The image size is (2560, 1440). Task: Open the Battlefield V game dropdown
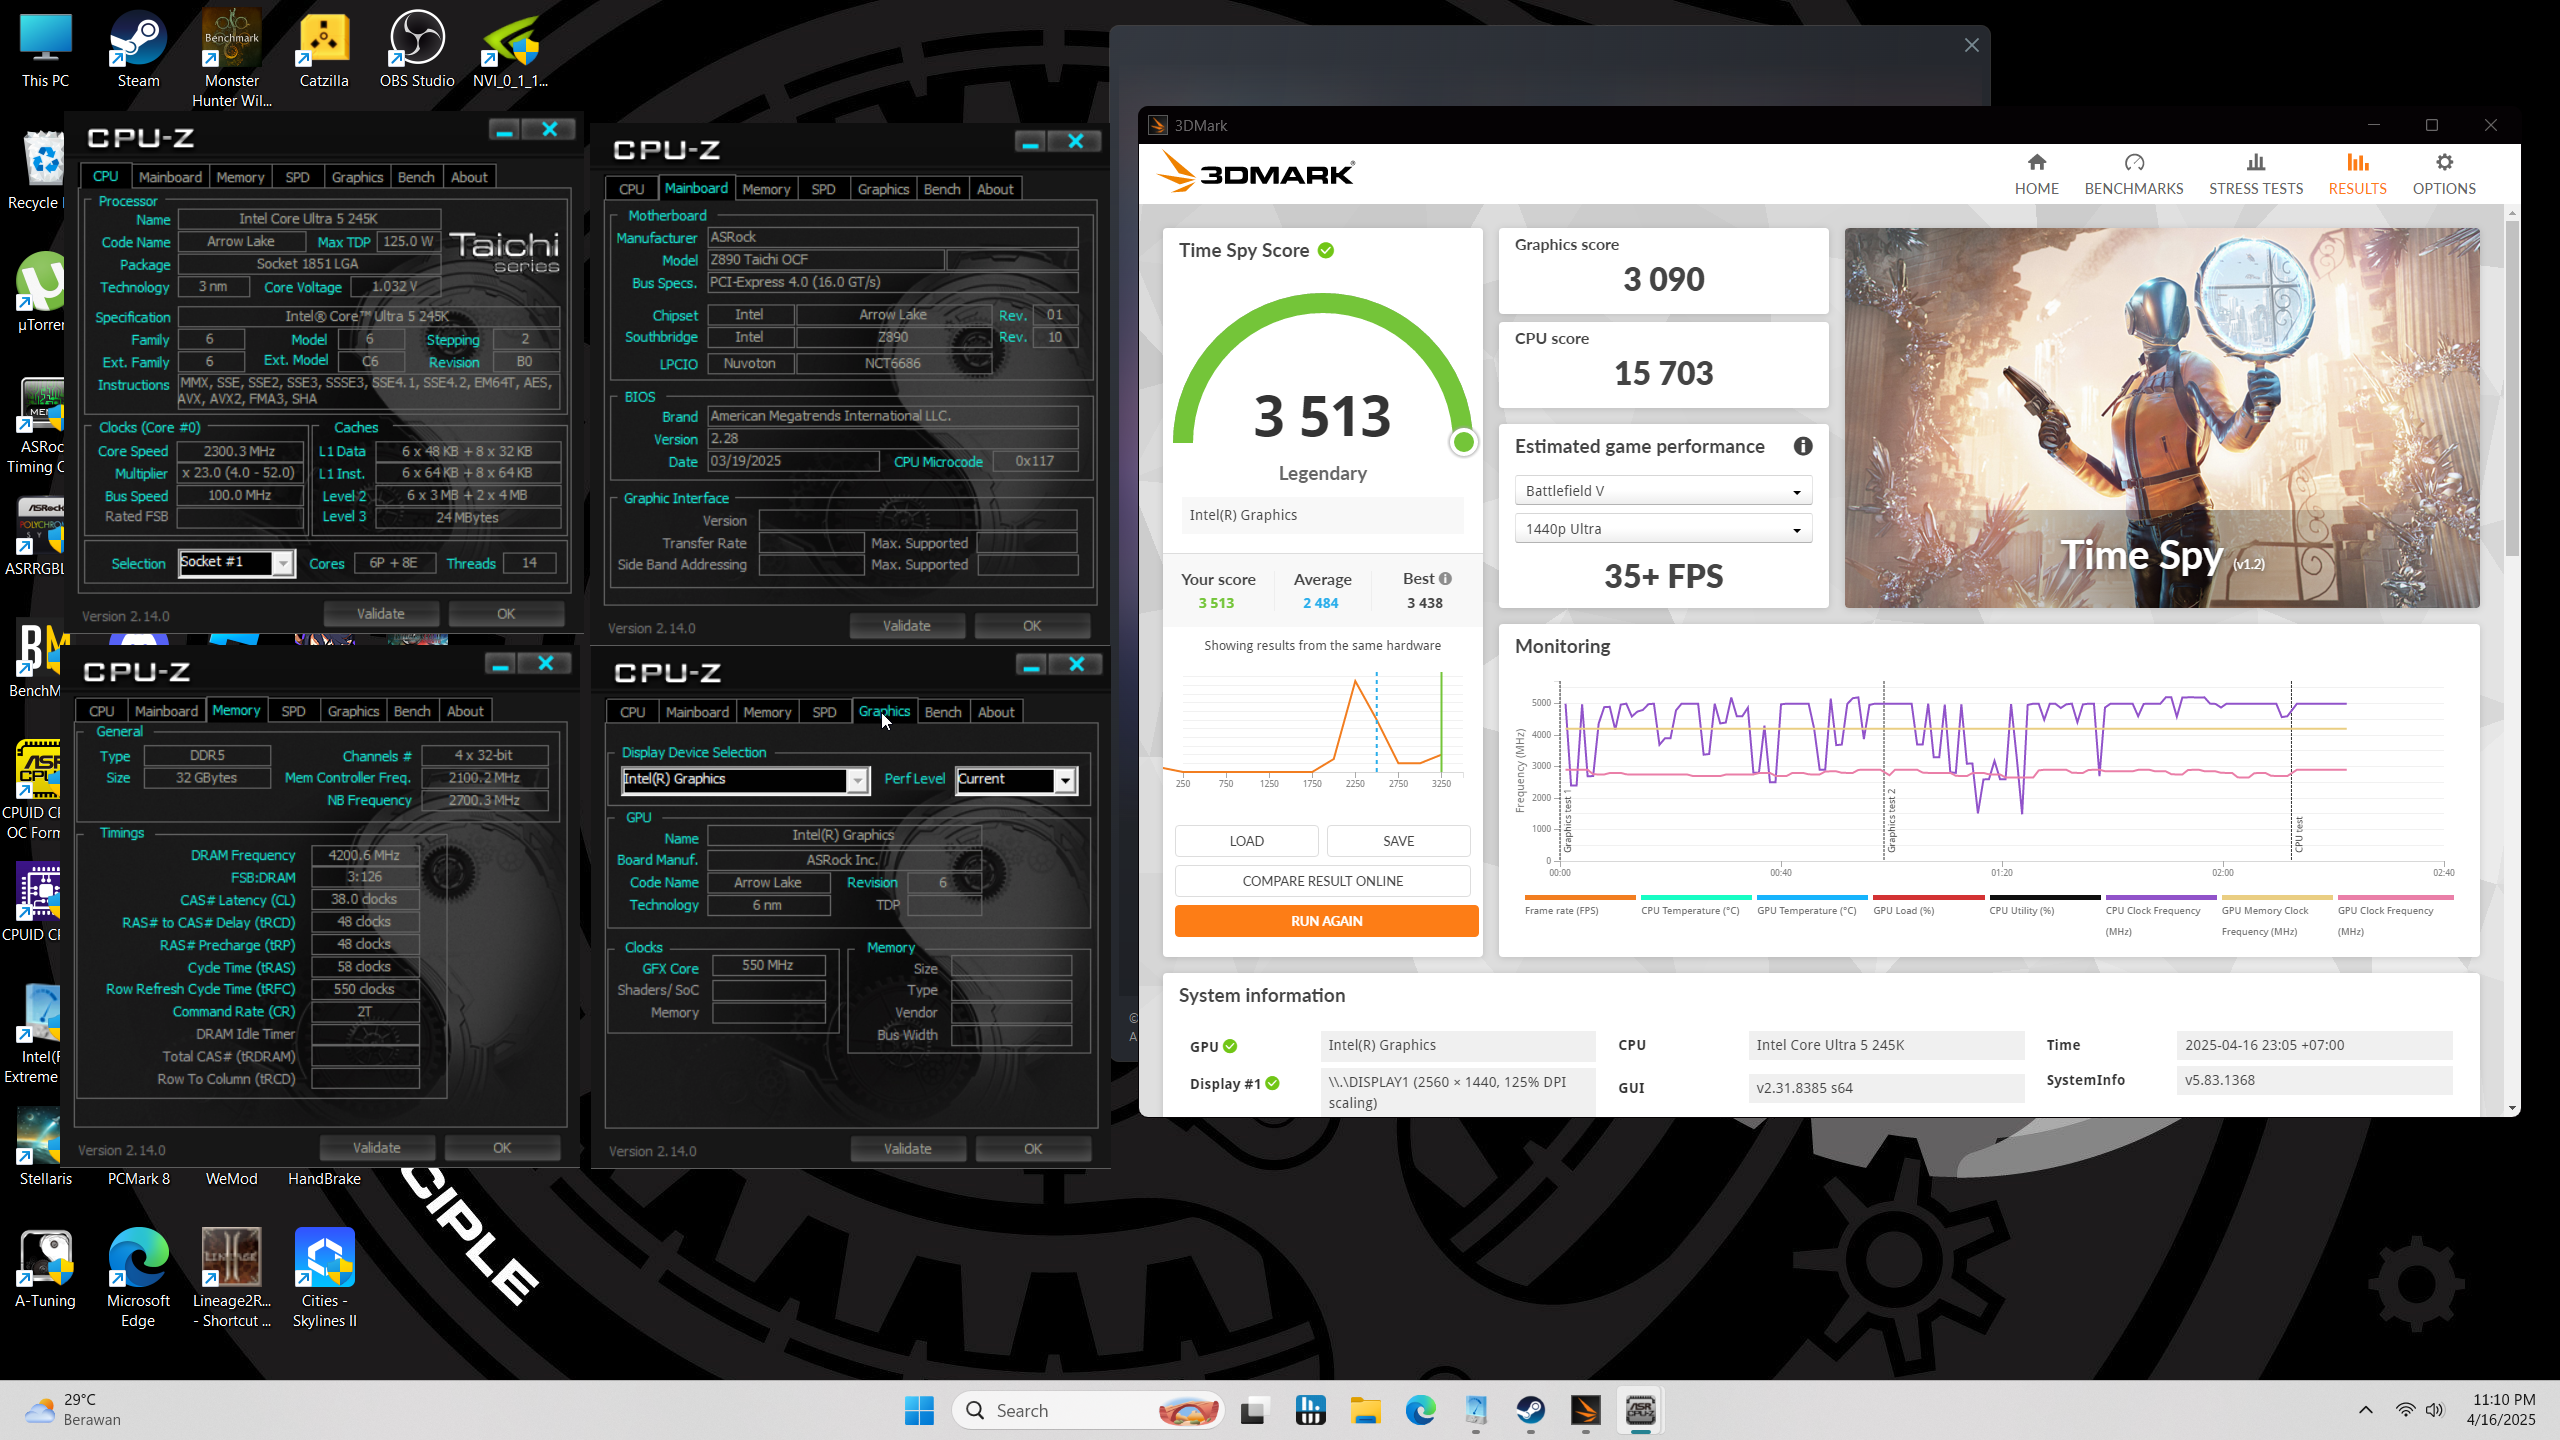coord(1663,491)
